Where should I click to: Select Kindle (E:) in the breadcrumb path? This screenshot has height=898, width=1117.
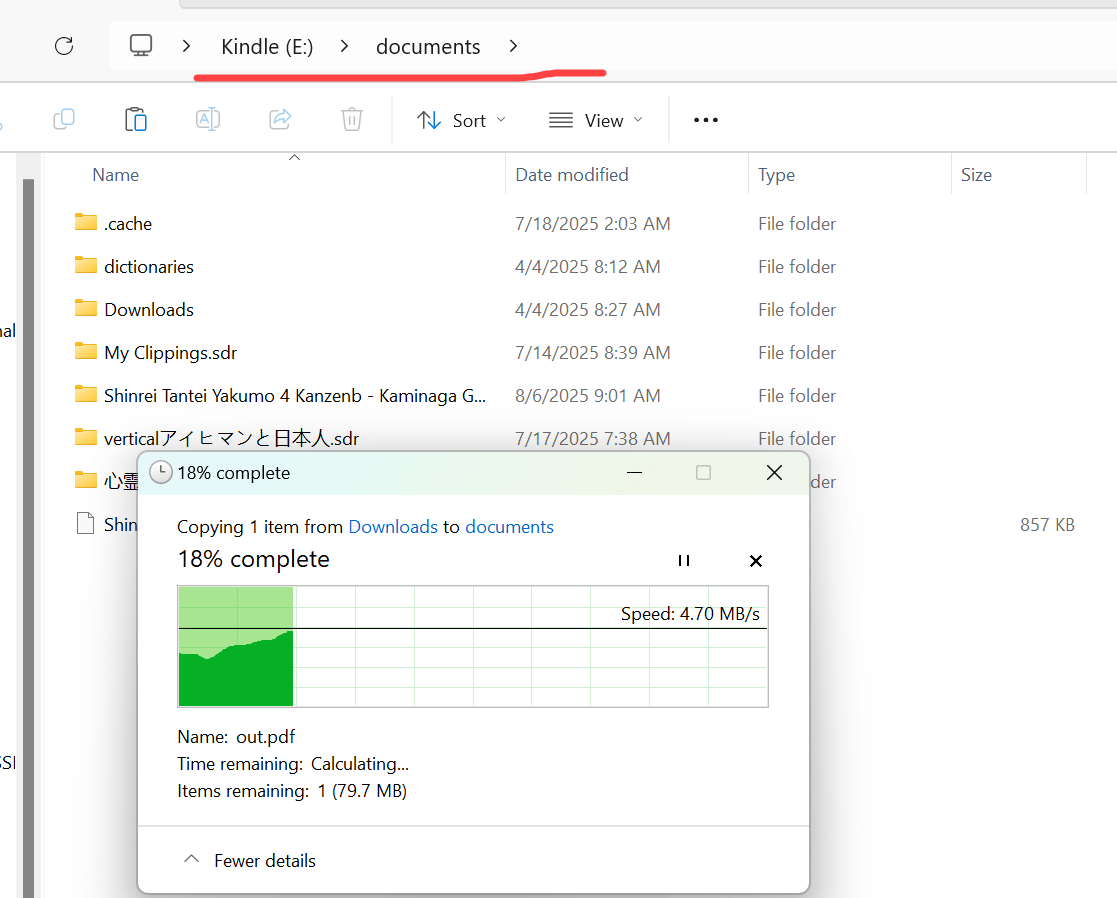pos(267,46)
